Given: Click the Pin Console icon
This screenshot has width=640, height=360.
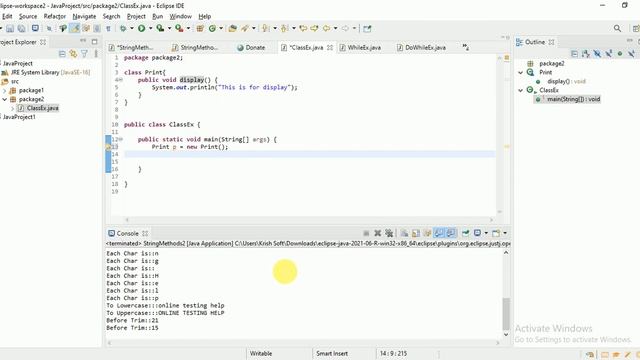Looking at the screenshot, I should [x=466, y=233].
